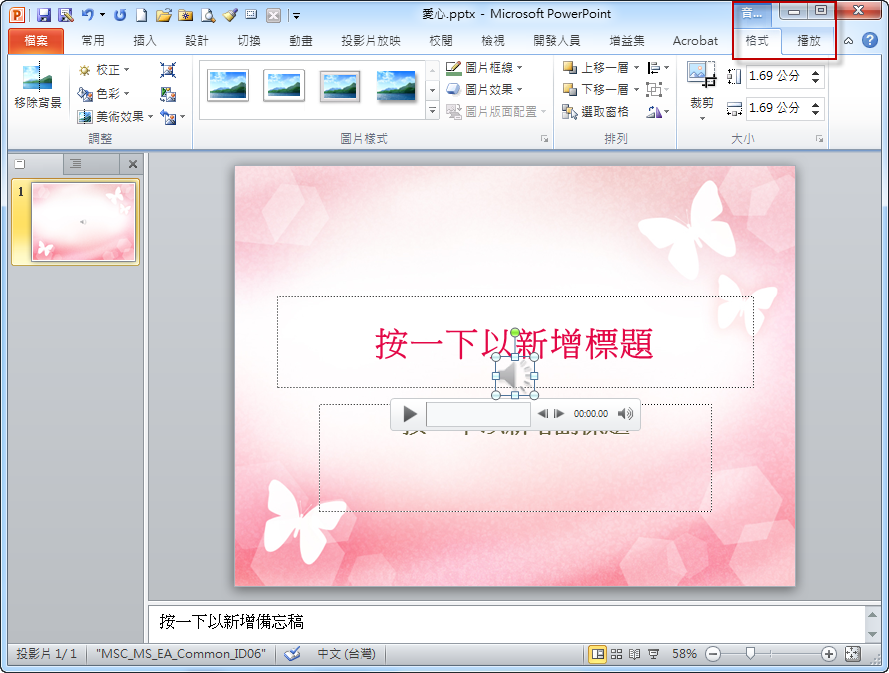Expand the picture styles gallery More button

click(x=433, y=111)
